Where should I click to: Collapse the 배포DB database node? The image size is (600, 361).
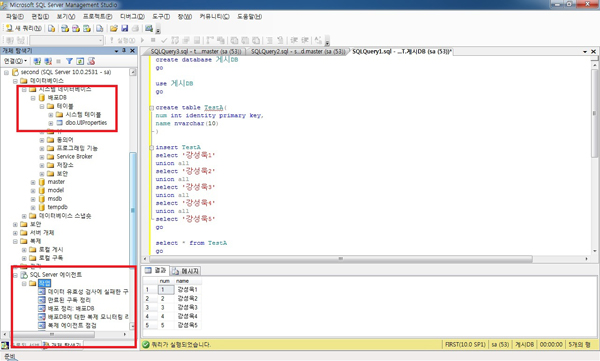(33, 98)
